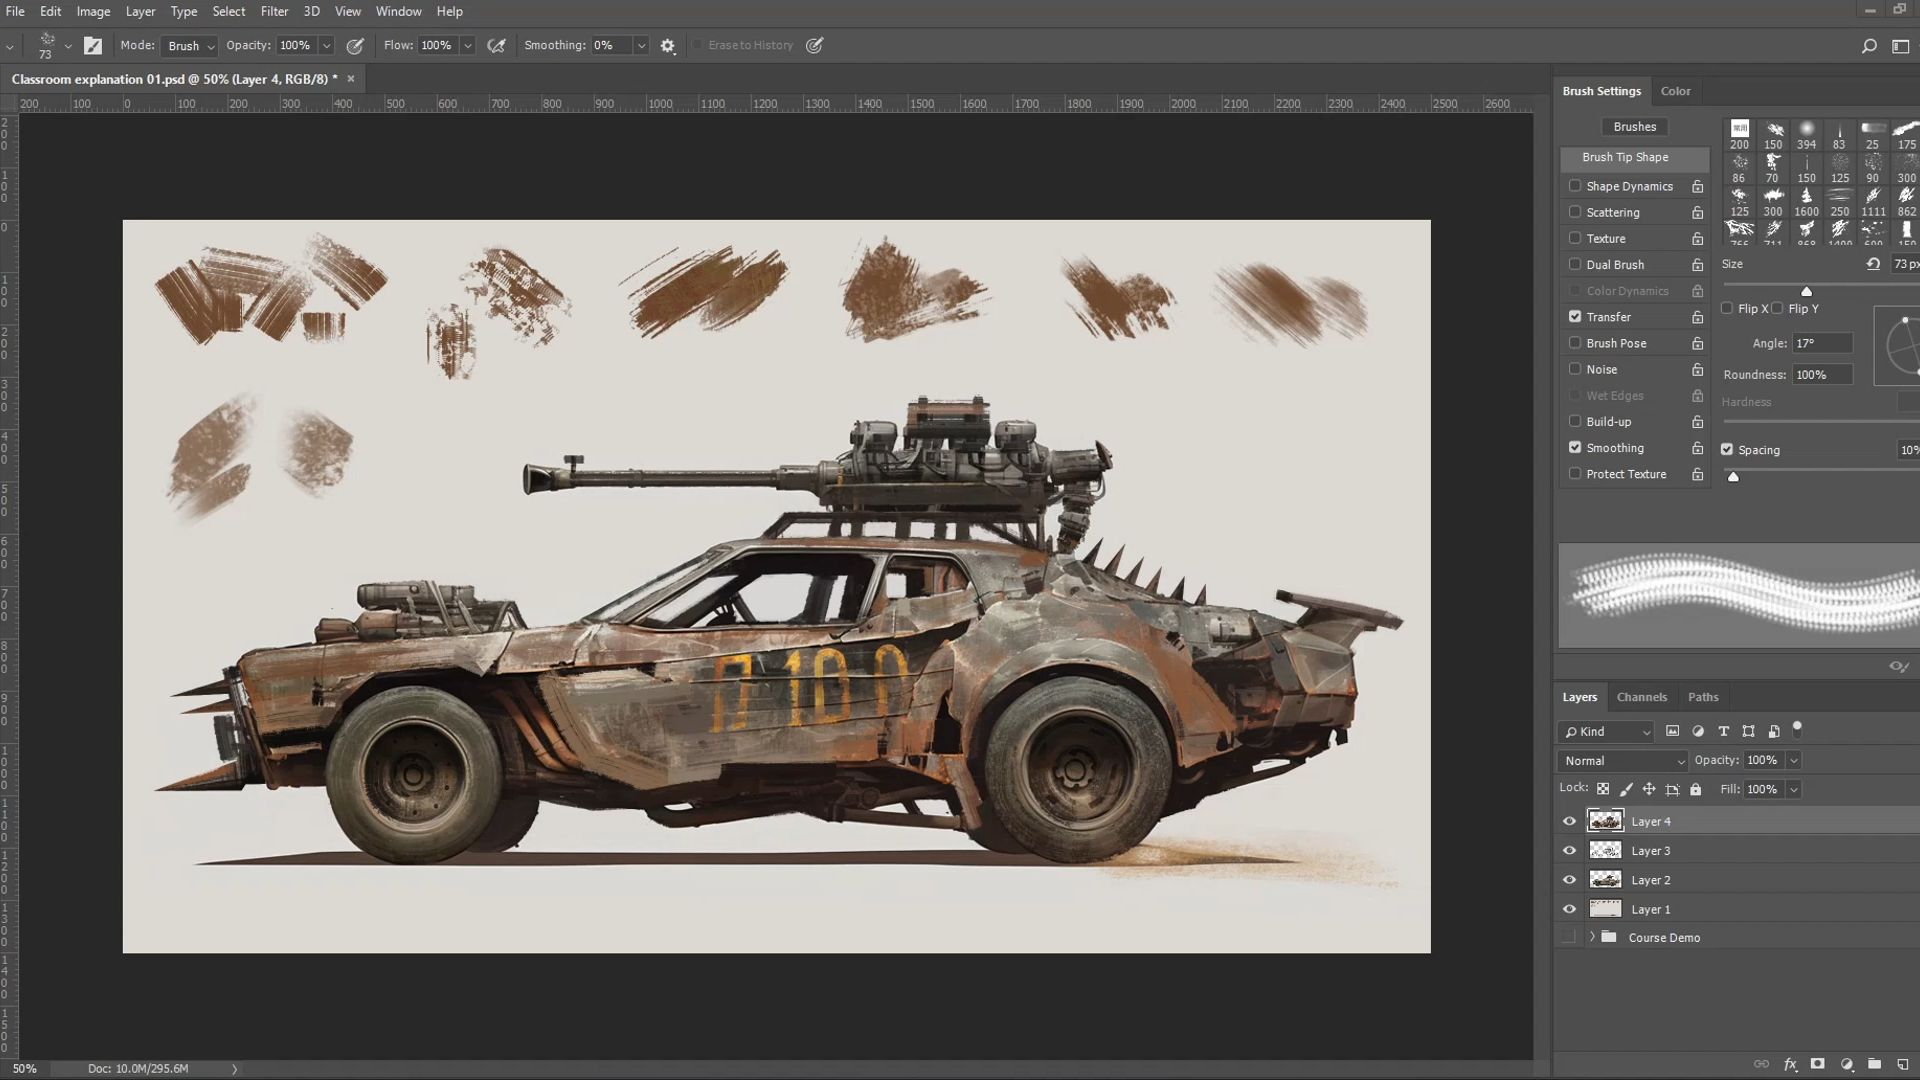This screenshot has width=1920, height=1080.
Task: Add a layer mask icon
Action: (x=1818, y=1064)
